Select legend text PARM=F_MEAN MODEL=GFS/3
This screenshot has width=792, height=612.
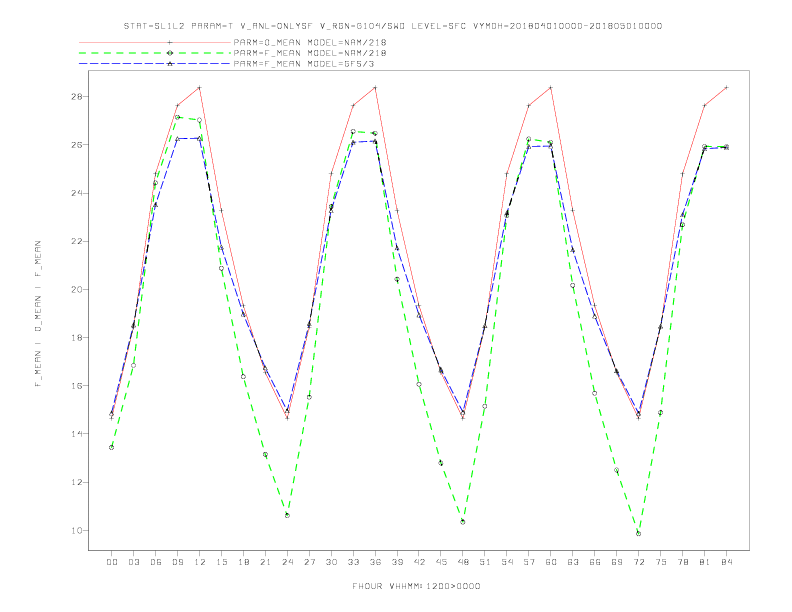point(304,64)
